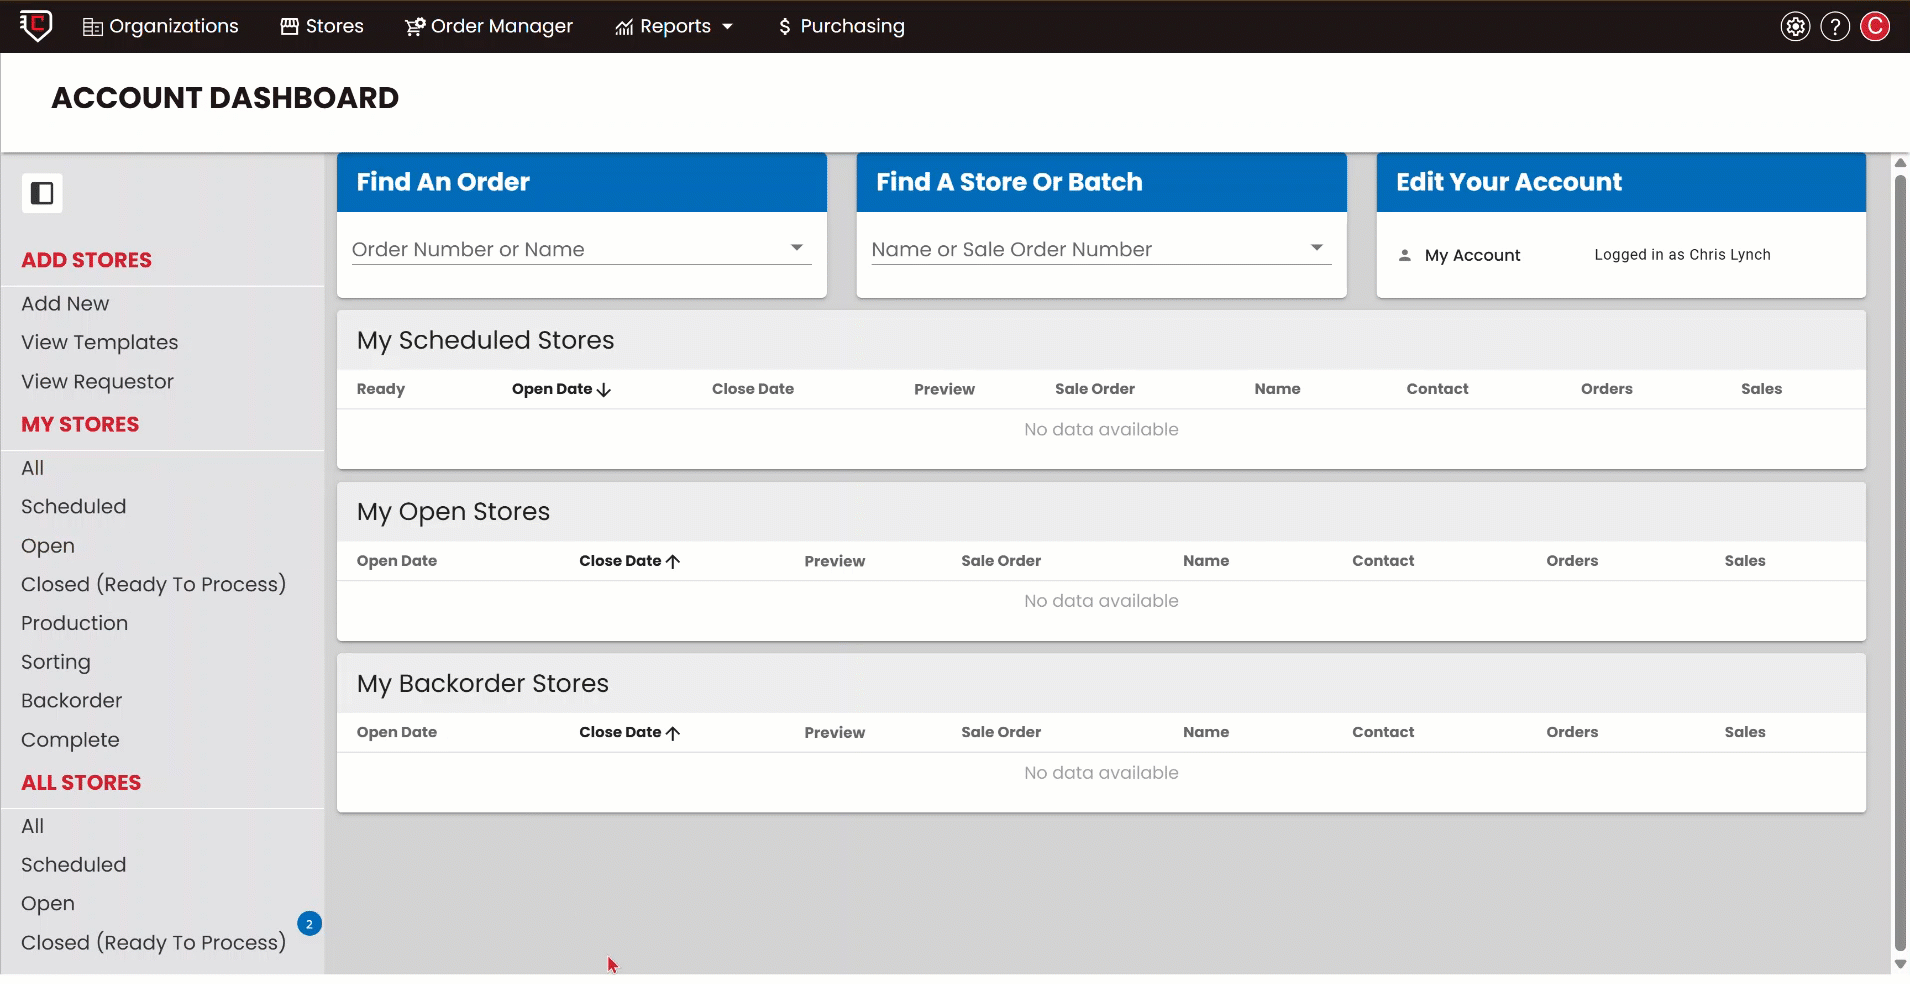The width and height of the screenshot is (1910, 984).
Task: Click the My Account person icon
Action: pos(1405,256)
